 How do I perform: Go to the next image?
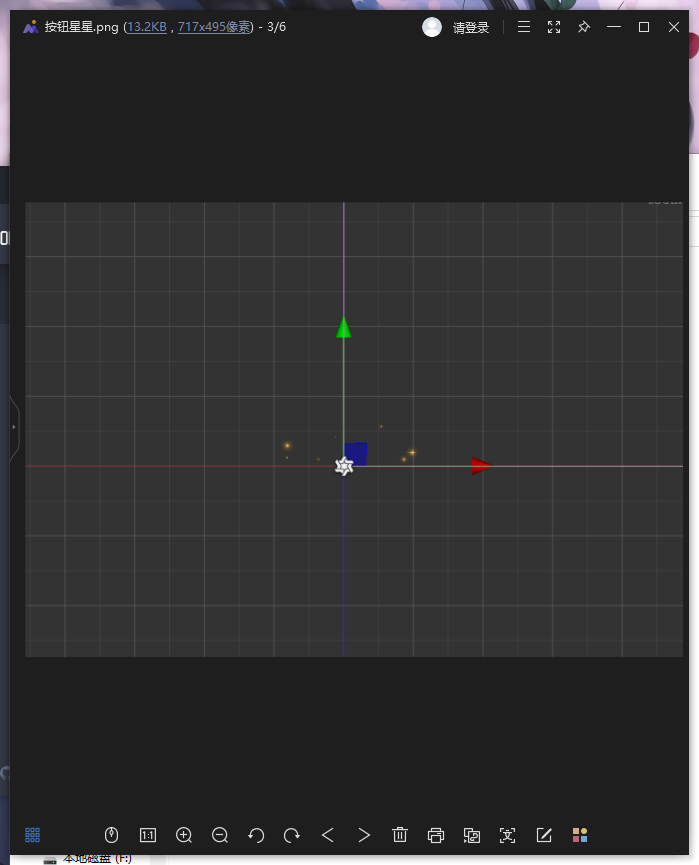[364, 835]
